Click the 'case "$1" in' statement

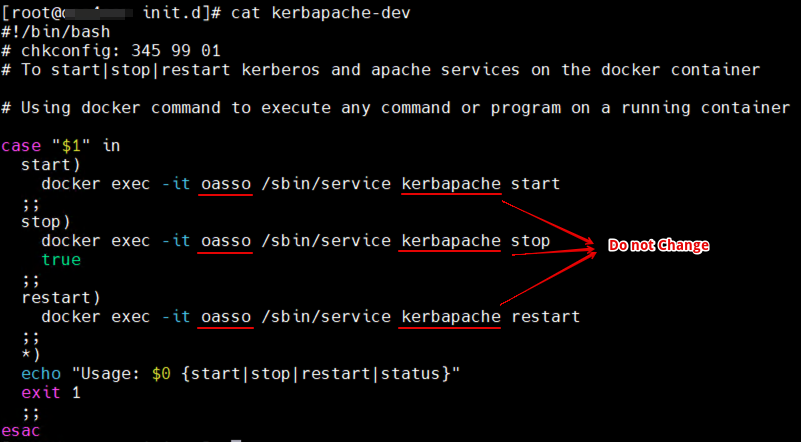click(x=60, y=145)
